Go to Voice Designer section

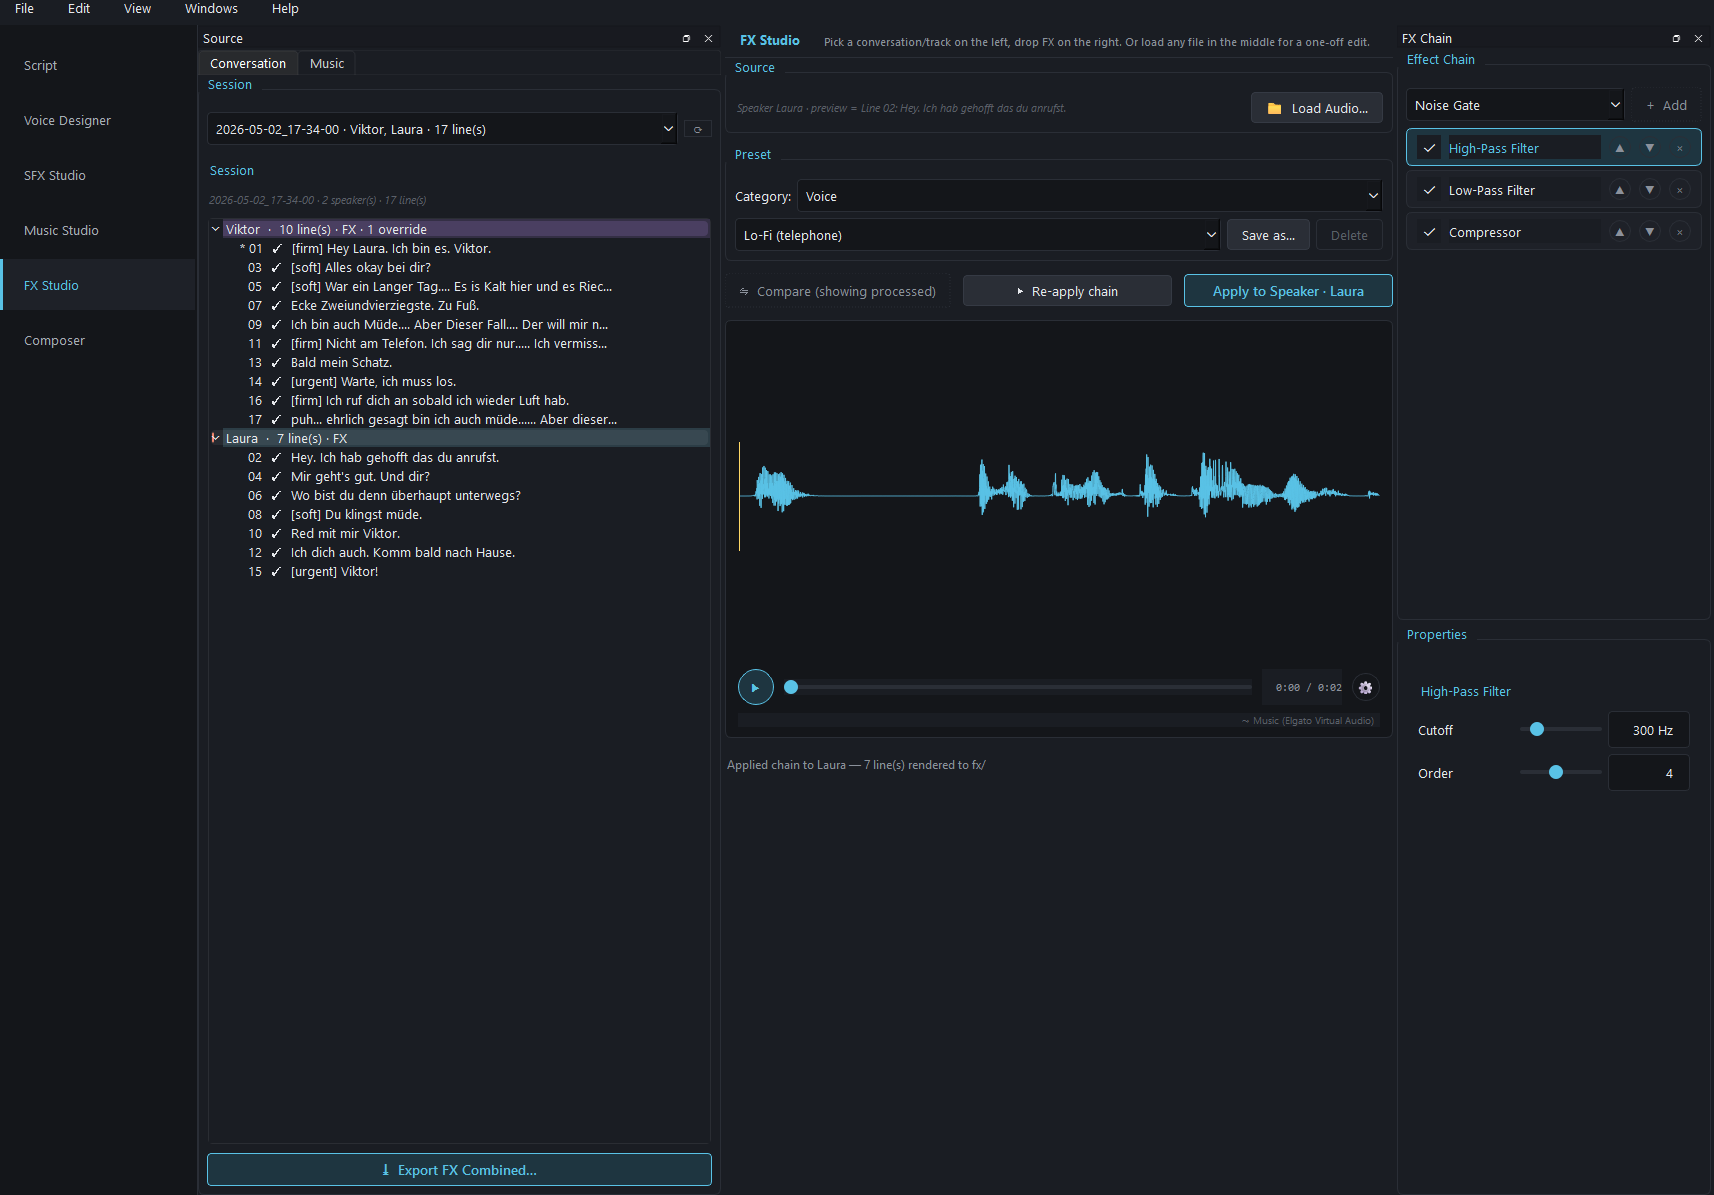click(x=97, y=120)
